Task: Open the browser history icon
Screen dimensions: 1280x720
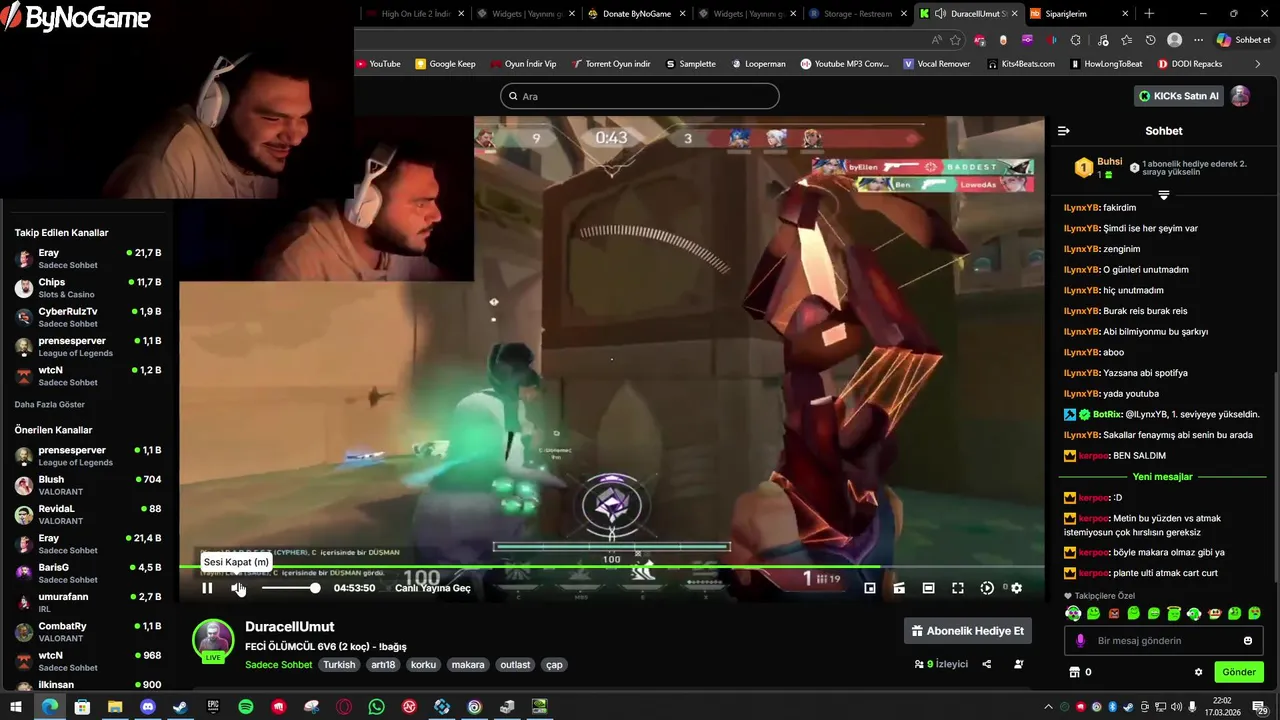Action: 1151,40
